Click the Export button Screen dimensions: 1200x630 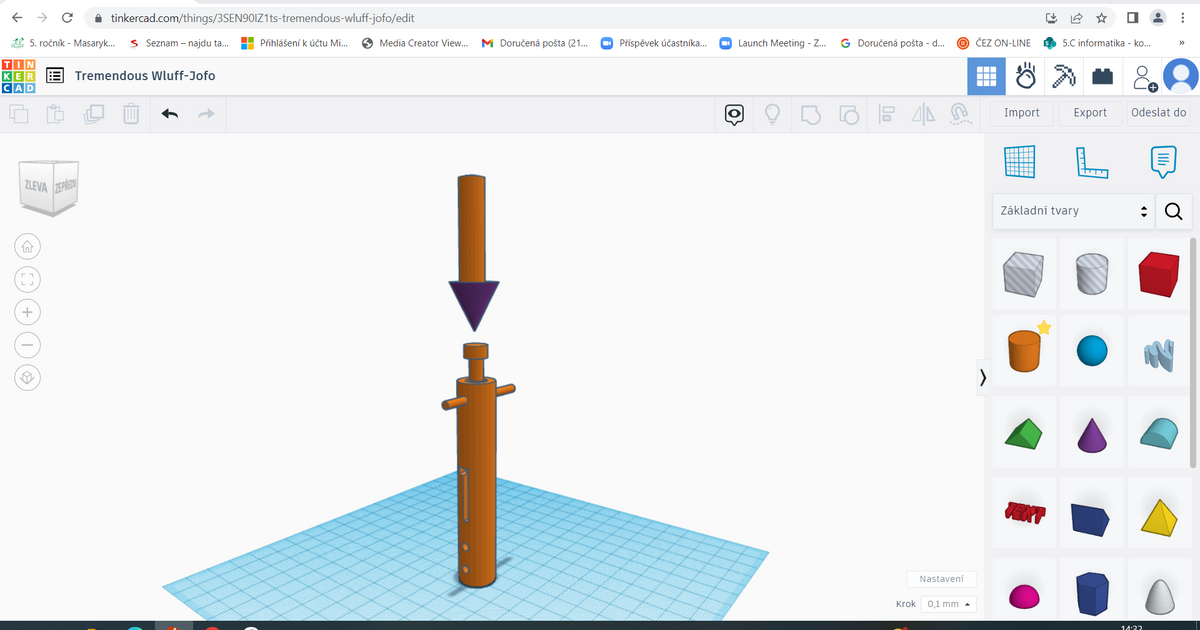[1090, 113]
